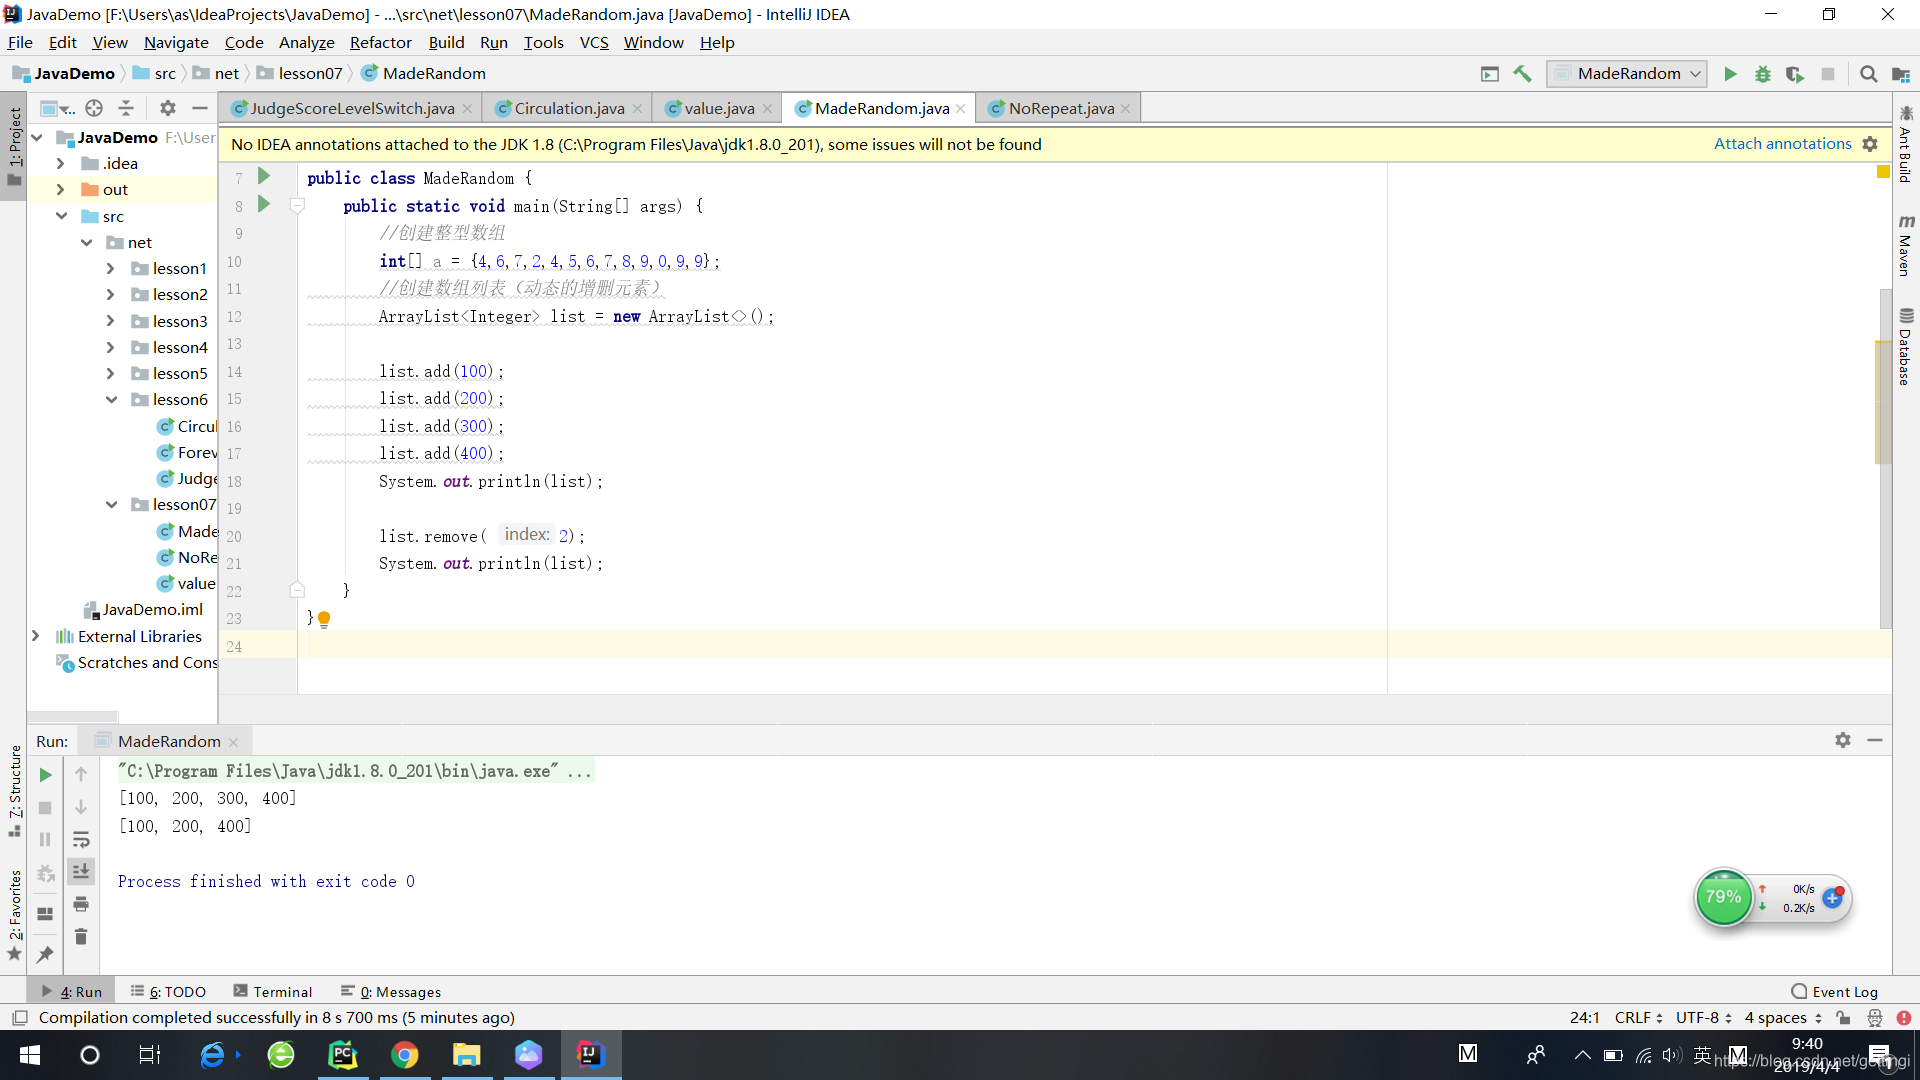Click the print icon in Run panel
Image resolution: width=1920 pixels, height=1080 pixels.
tap(81, 904)
